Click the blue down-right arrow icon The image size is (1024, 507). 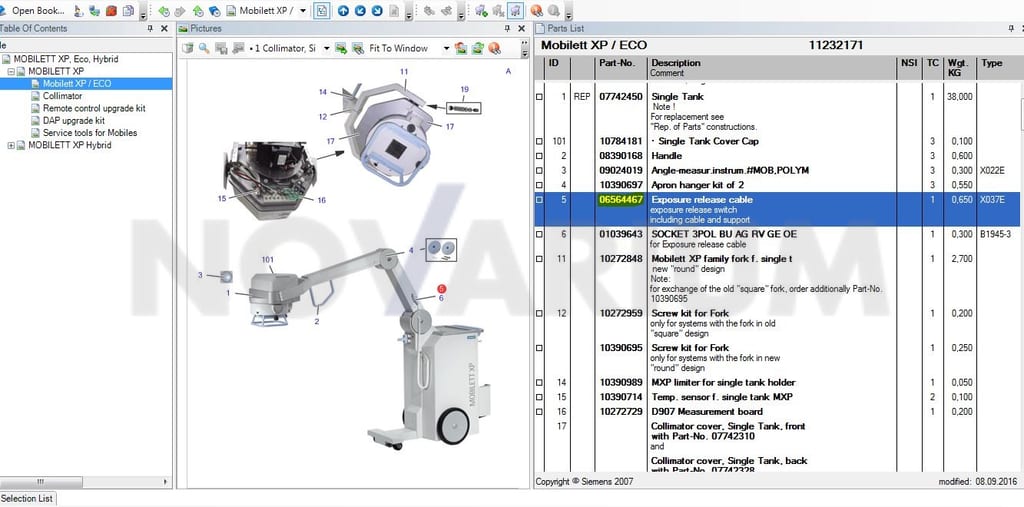(x=377, y=11)
